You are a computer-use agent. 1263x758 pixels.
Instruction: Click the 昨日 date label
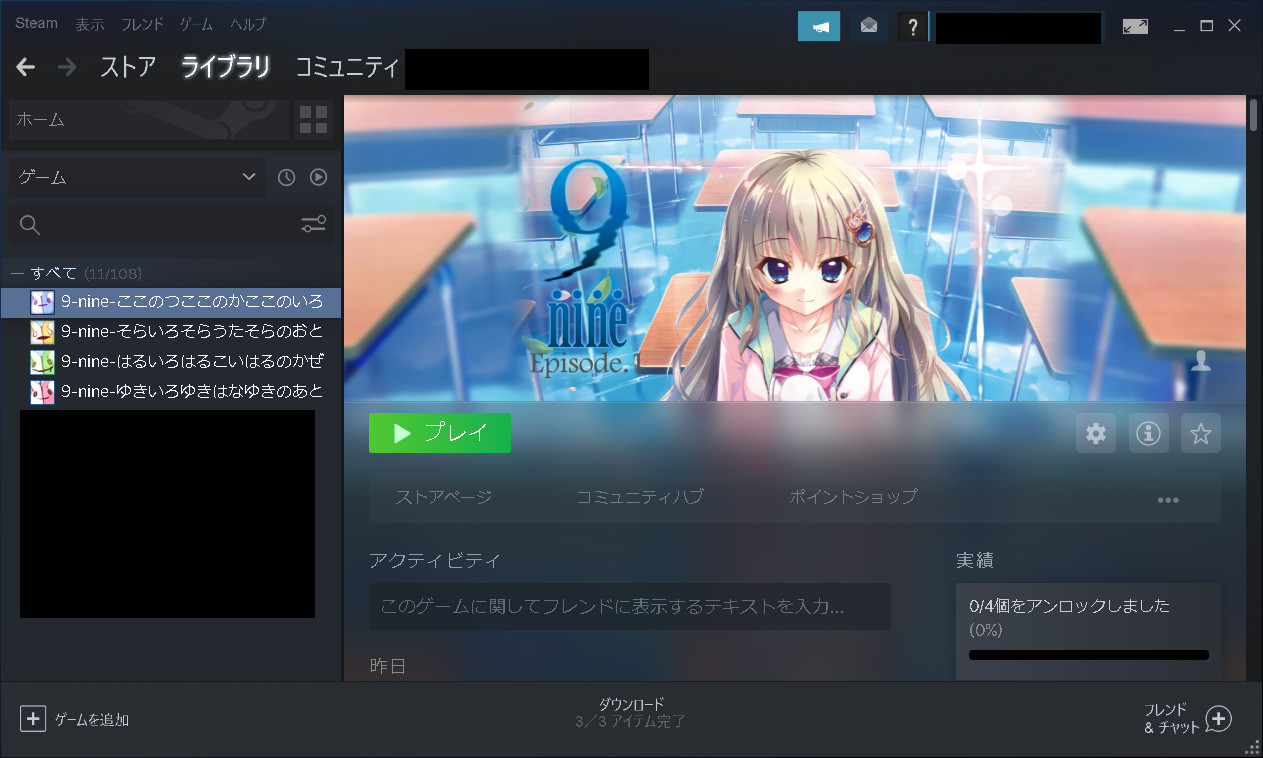[x=388, y=665]
